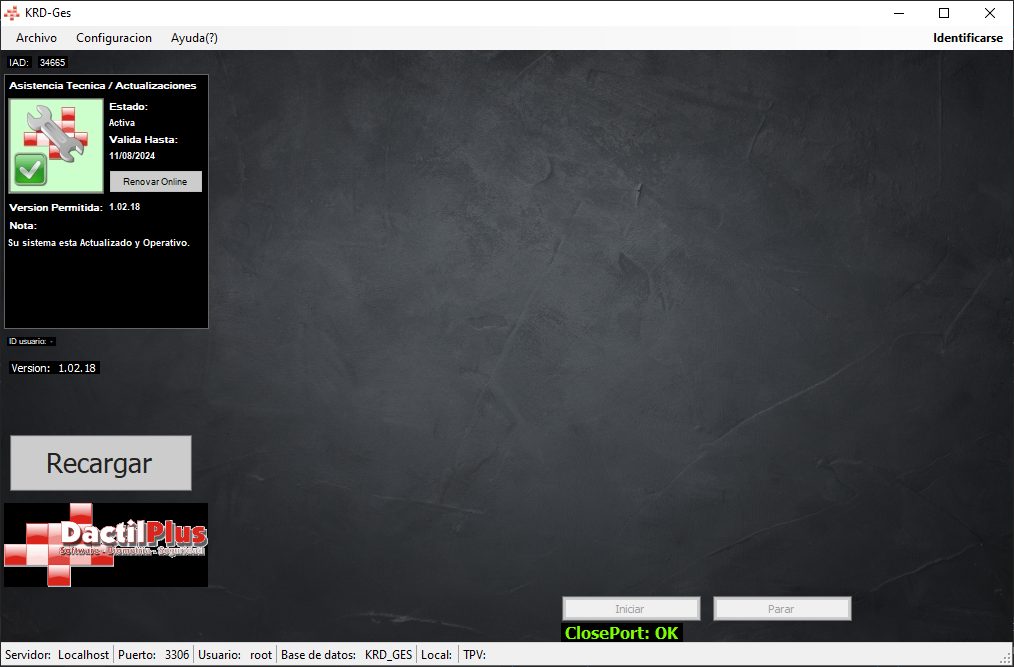Open the Archivo menu

pyautogui.click(x=36, y=38)
